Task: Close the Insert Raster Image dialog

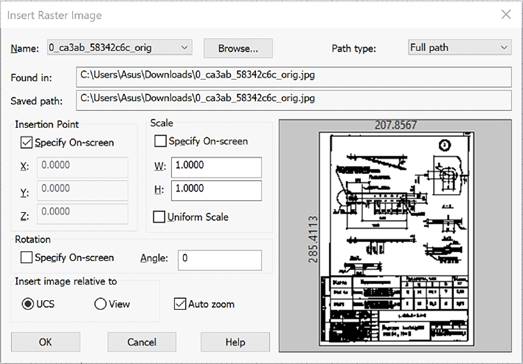Action: coord(506,14)
